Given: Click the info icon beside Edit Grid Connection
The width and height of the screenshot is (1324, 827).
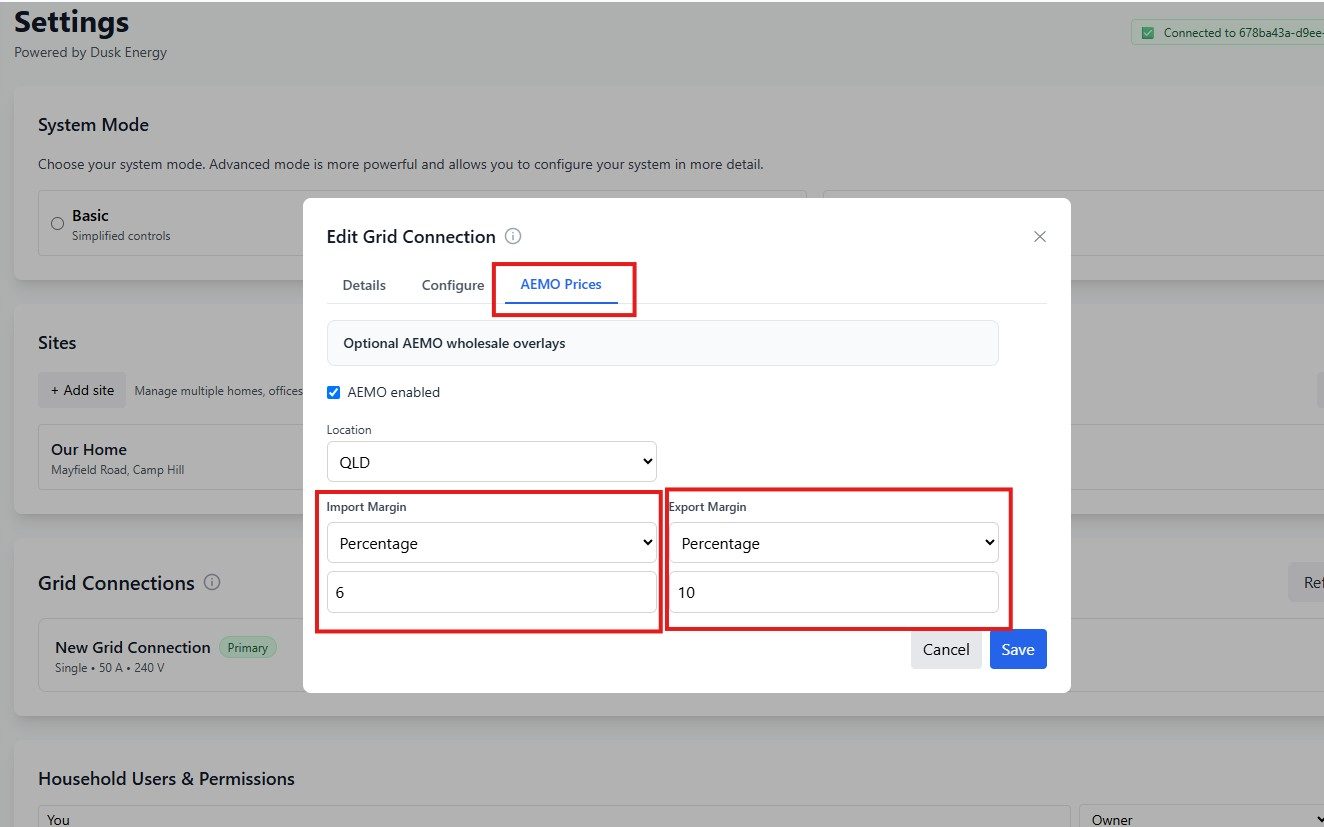Looking at the screenshot, I should click(513, 237).
